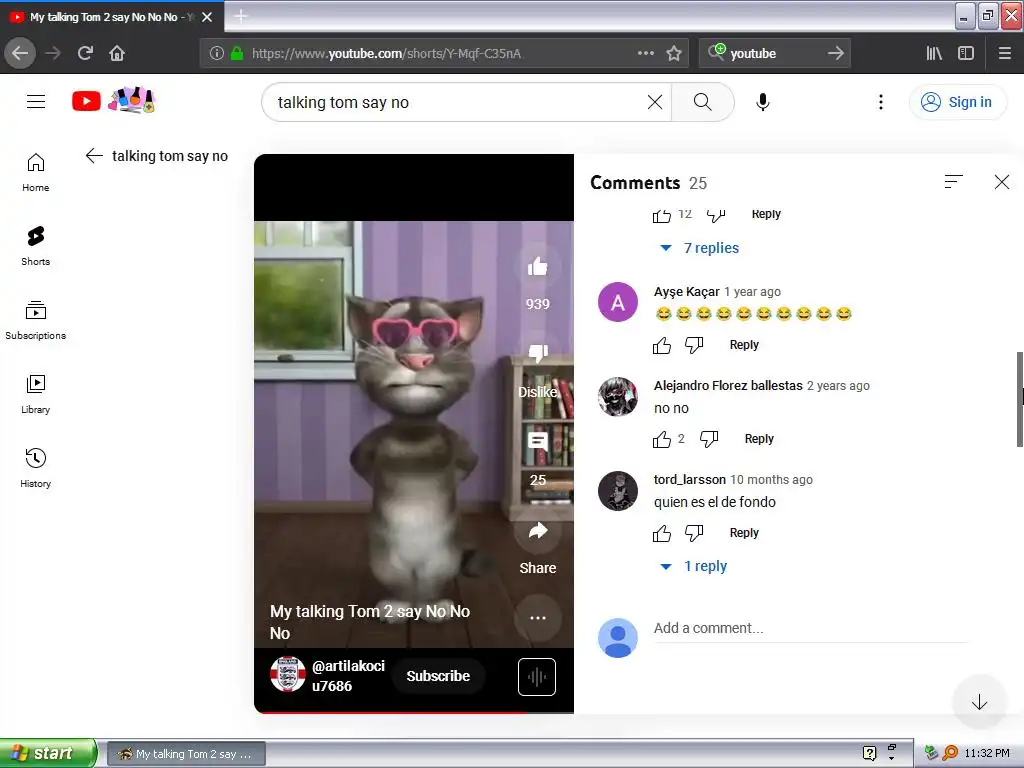This screenshot has width=1024, height=768.
Task: Dislike tord_larsson's comment
Action: [694, 533]
